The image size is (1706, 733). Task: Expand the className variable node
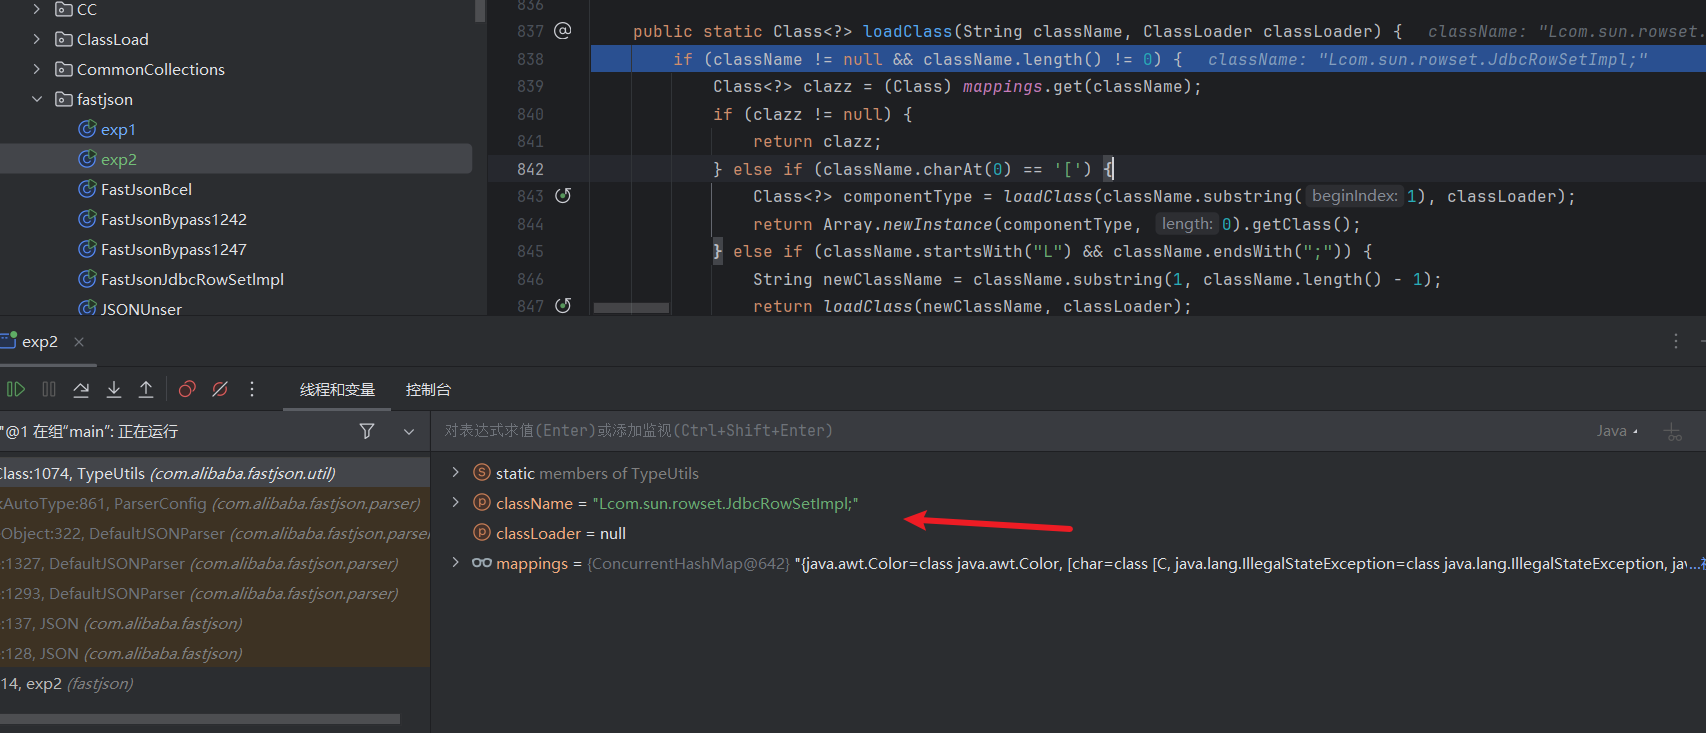point(456,502)
